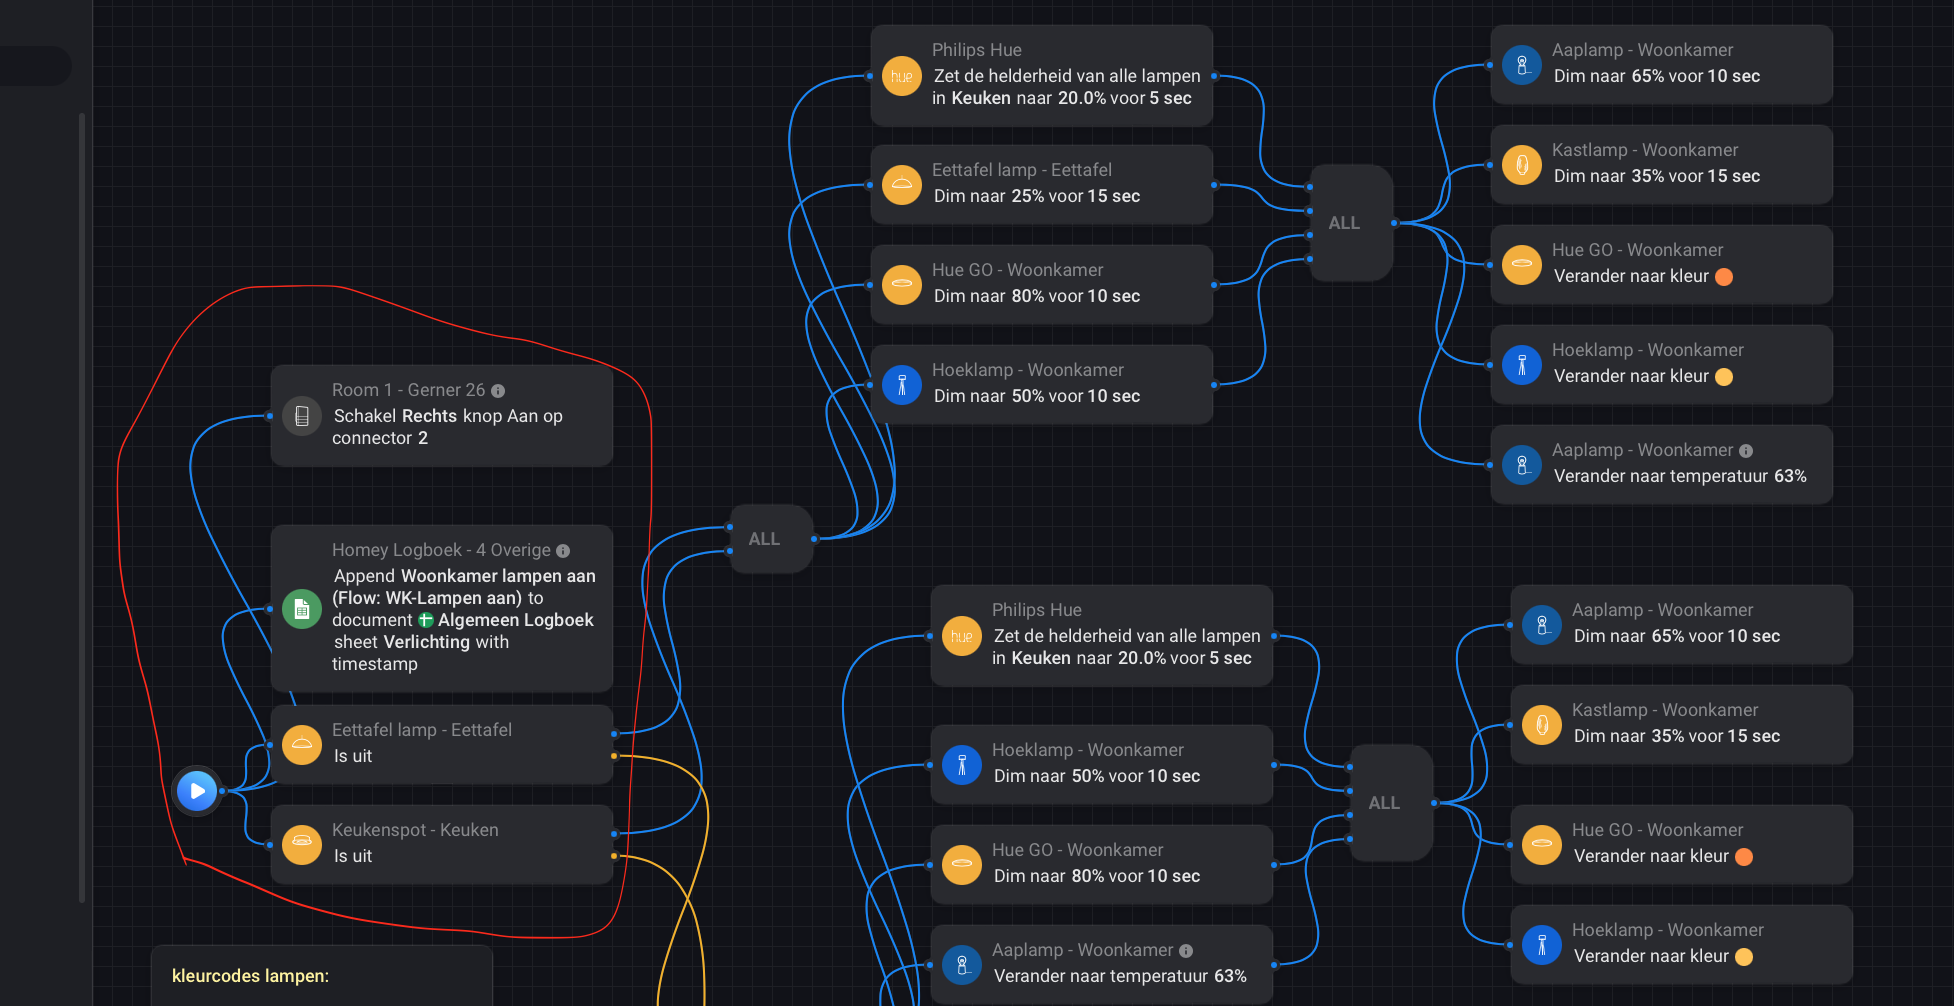This screenshot has height=1006, width=1954.
Task: Click 'Is uit' text on the Keukenspot card
Action: pos(353,856)
